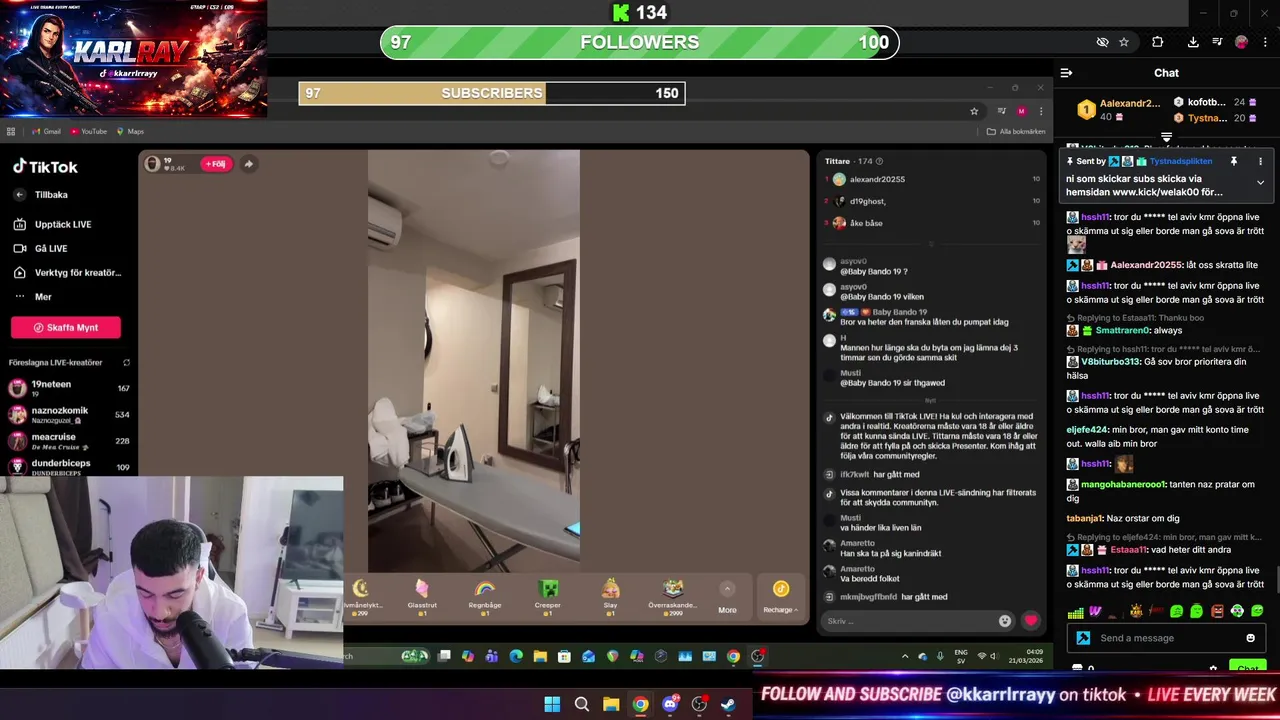
Task: Collapse the top viewers list handle
Action: (x=931, y=244)
